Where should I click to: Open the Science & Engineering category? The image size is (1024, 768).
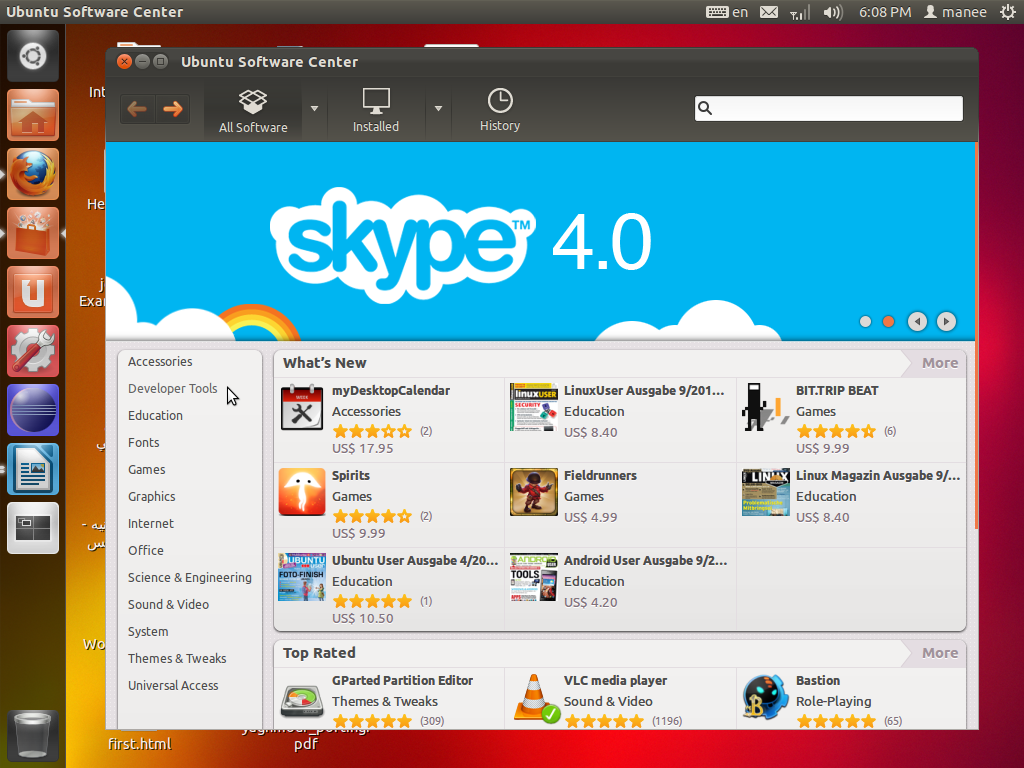point(189,577)
